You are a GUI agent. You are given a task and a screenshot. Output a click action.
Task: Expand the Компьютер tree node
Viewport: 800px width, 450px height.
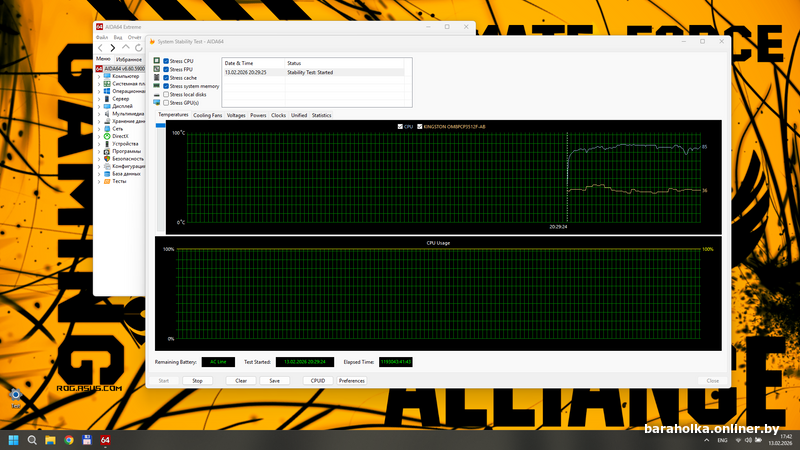click(x=99, y=76)
